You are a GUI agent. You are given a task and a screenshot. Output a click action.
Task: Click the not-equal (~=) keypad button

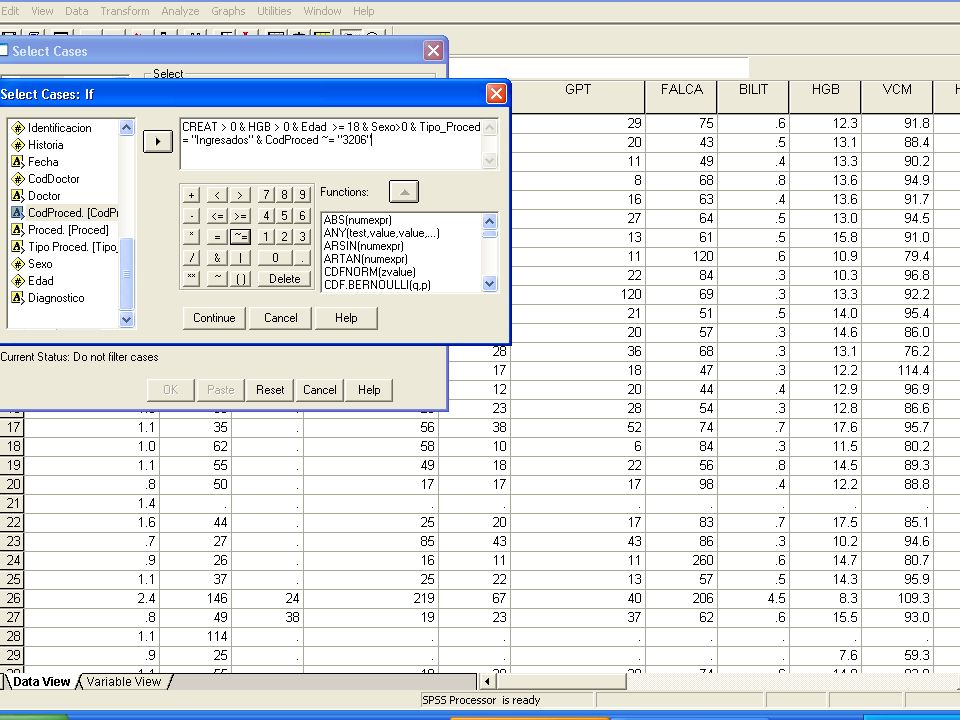click(x=240, y=237)
